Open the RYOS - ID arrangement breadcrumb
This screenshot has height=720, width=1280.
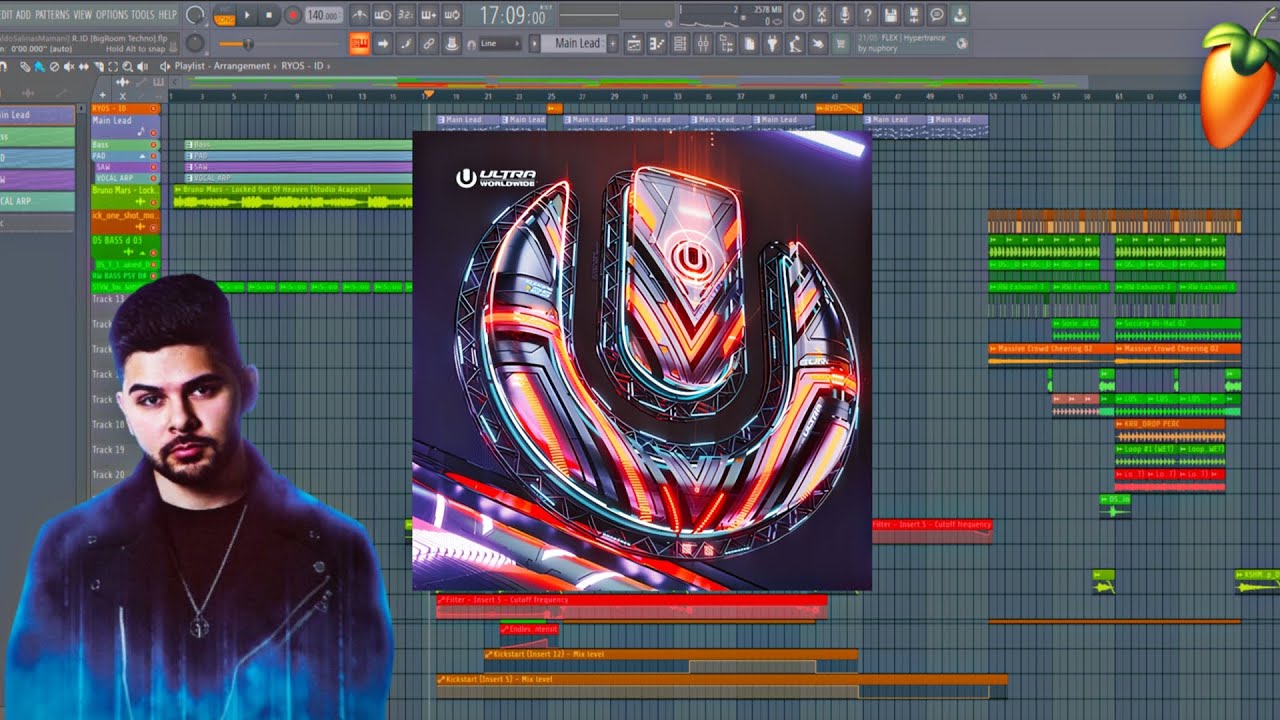(303, 66)
